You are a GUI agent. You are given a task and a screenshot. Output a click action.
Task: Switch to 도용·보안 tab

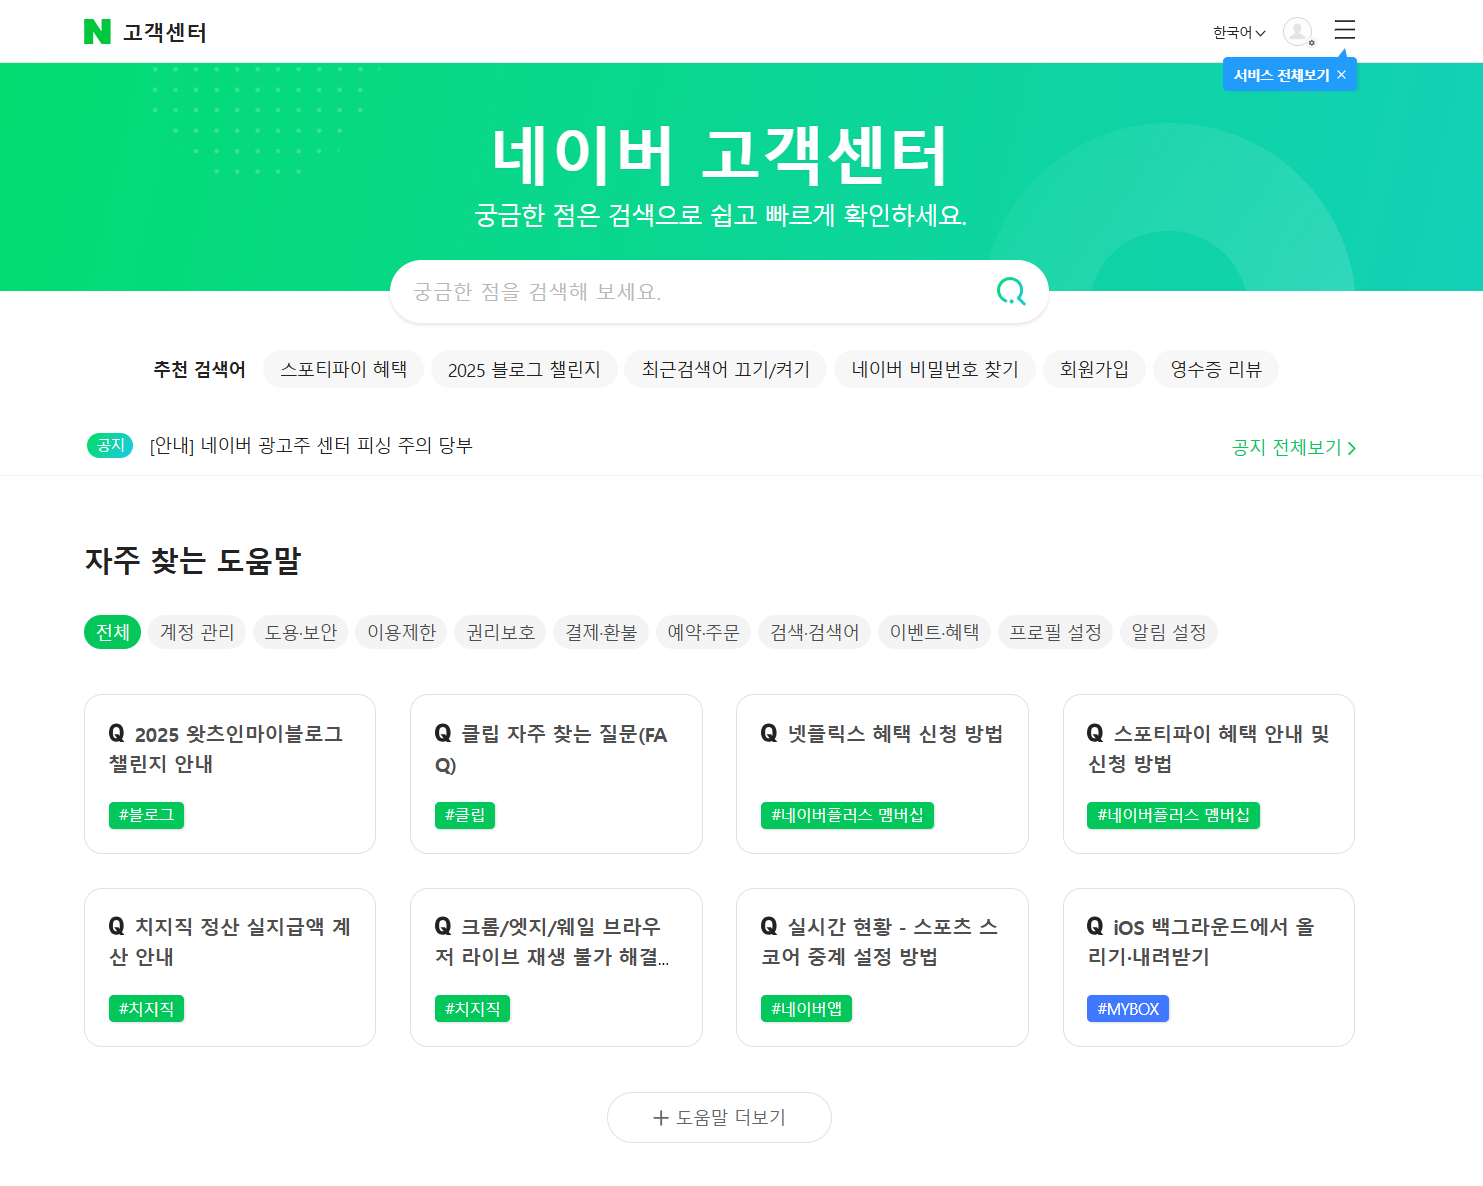(x=301, y=632)
